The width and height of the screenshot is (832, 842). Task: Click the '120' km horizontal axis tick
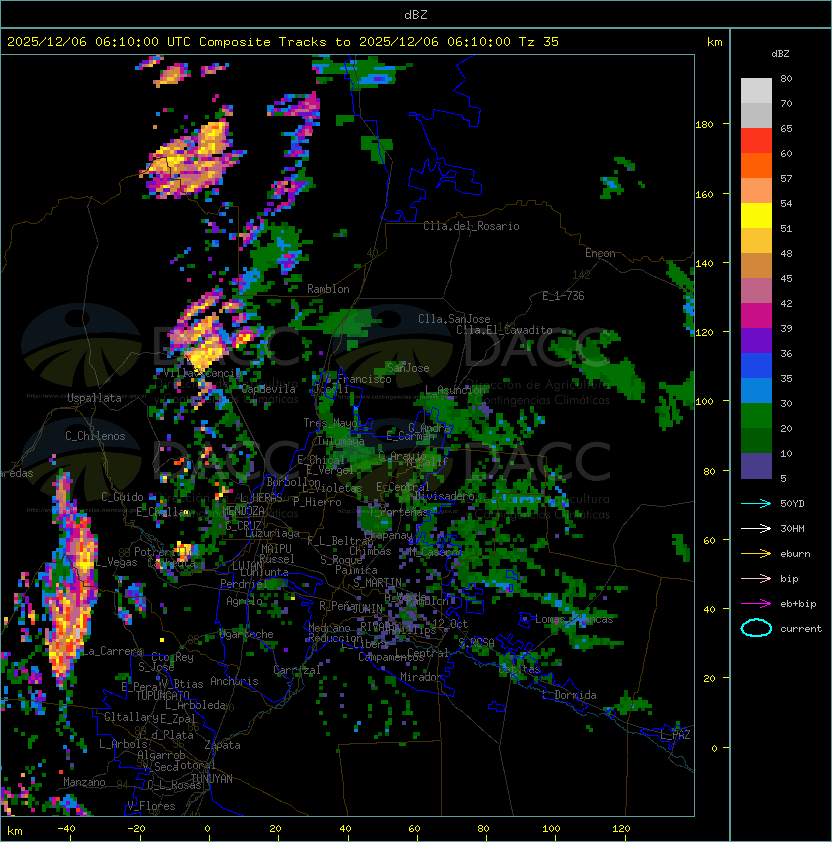click(x=621, y=829)
